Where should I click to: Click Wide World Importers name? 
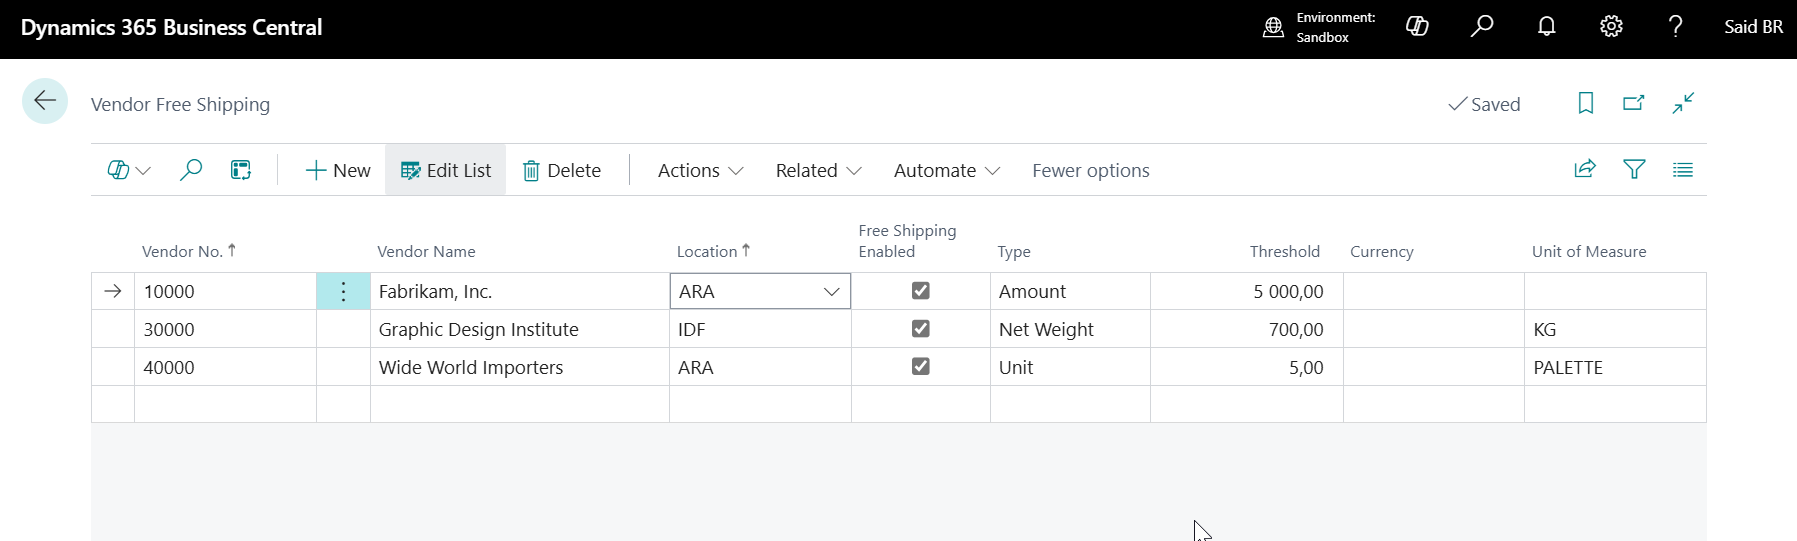click(x=470, y=368)
